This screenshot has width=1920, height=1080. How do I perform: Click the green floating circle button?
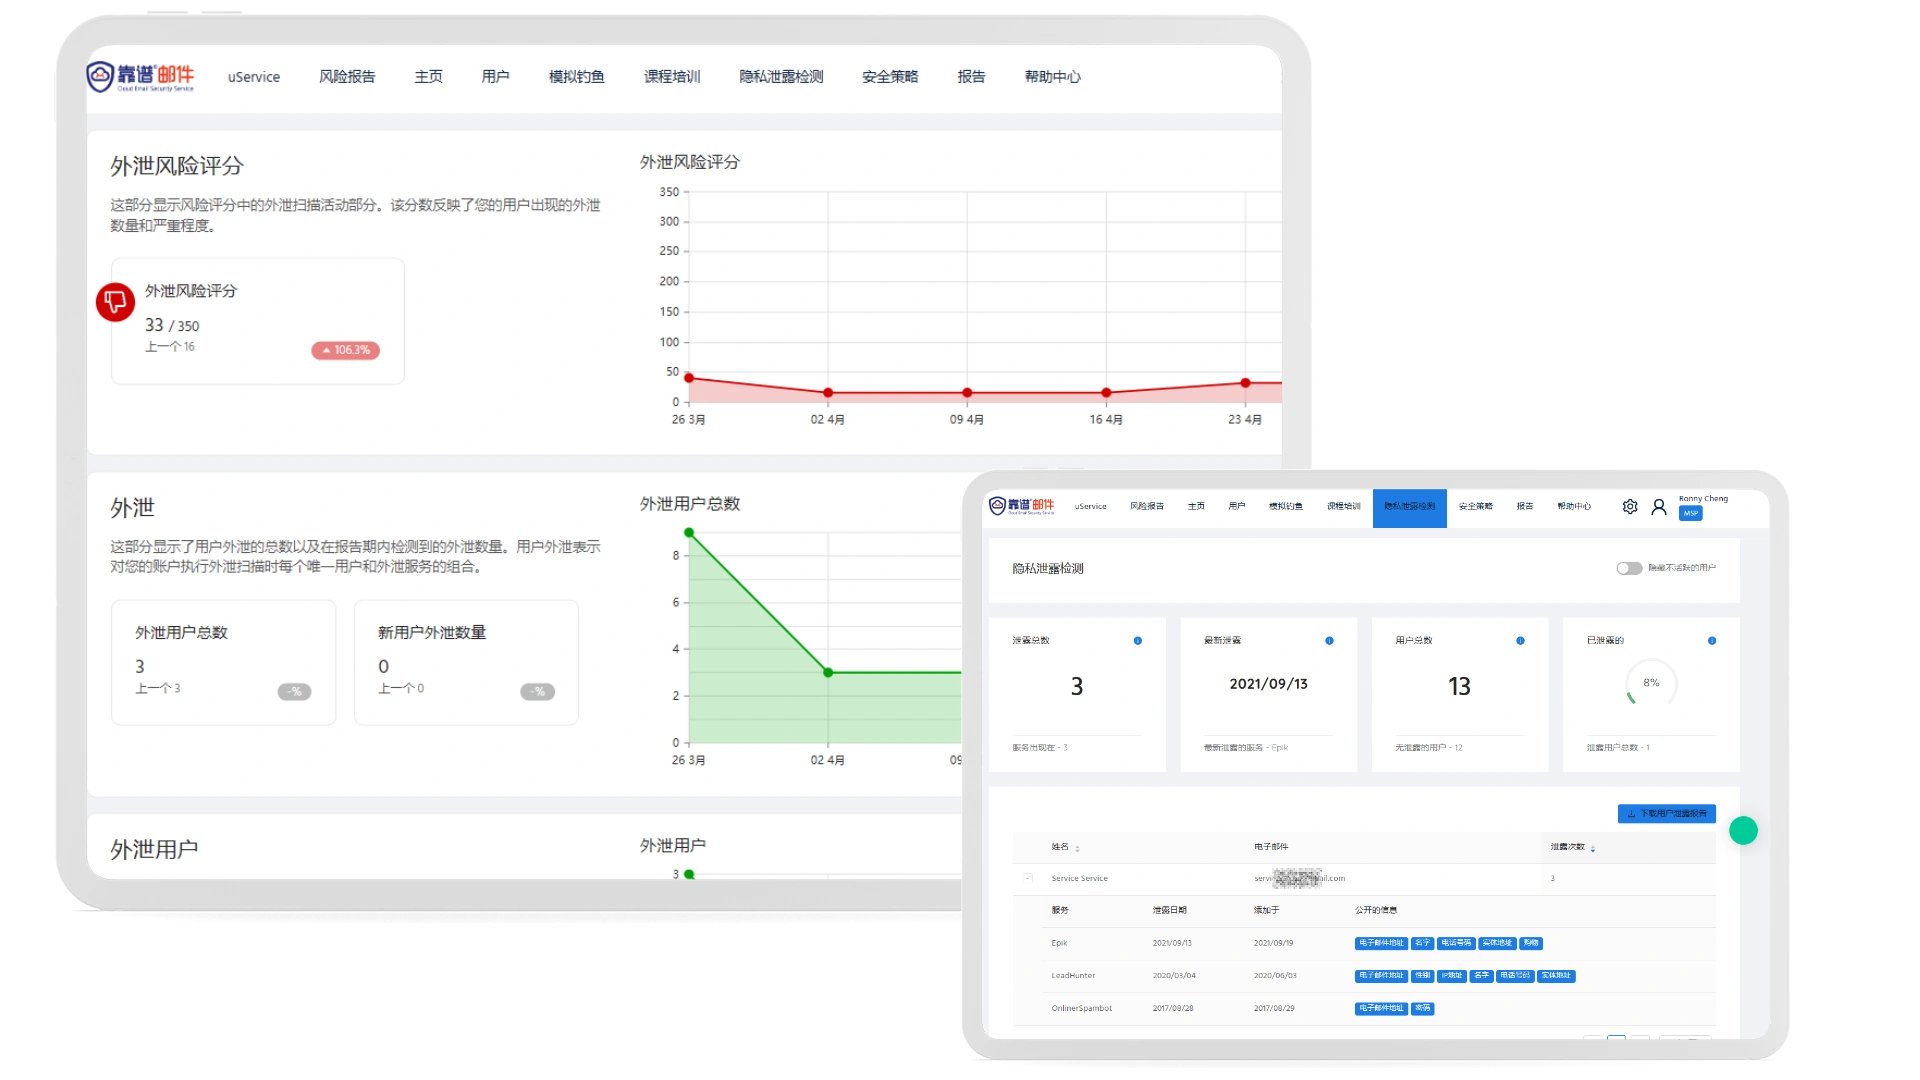[x=1743, y=830]
